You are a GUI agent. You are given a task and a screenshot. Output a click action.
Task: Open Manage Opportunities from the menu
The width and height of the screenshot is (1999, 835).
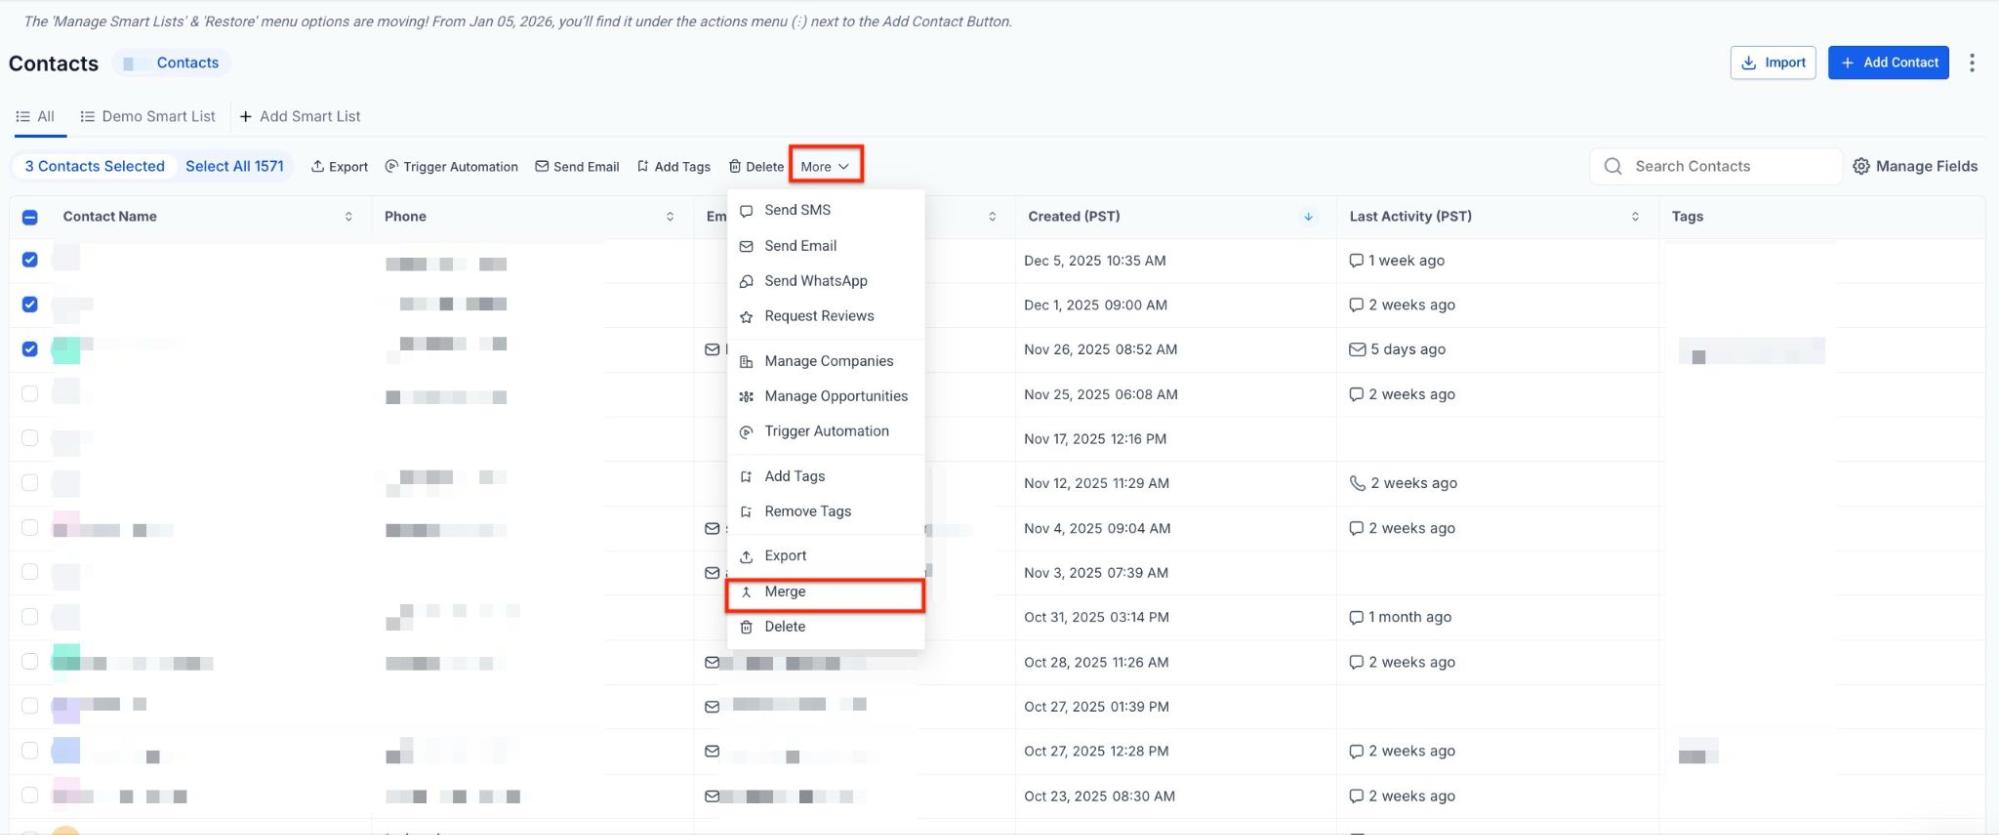click(825, 396)
